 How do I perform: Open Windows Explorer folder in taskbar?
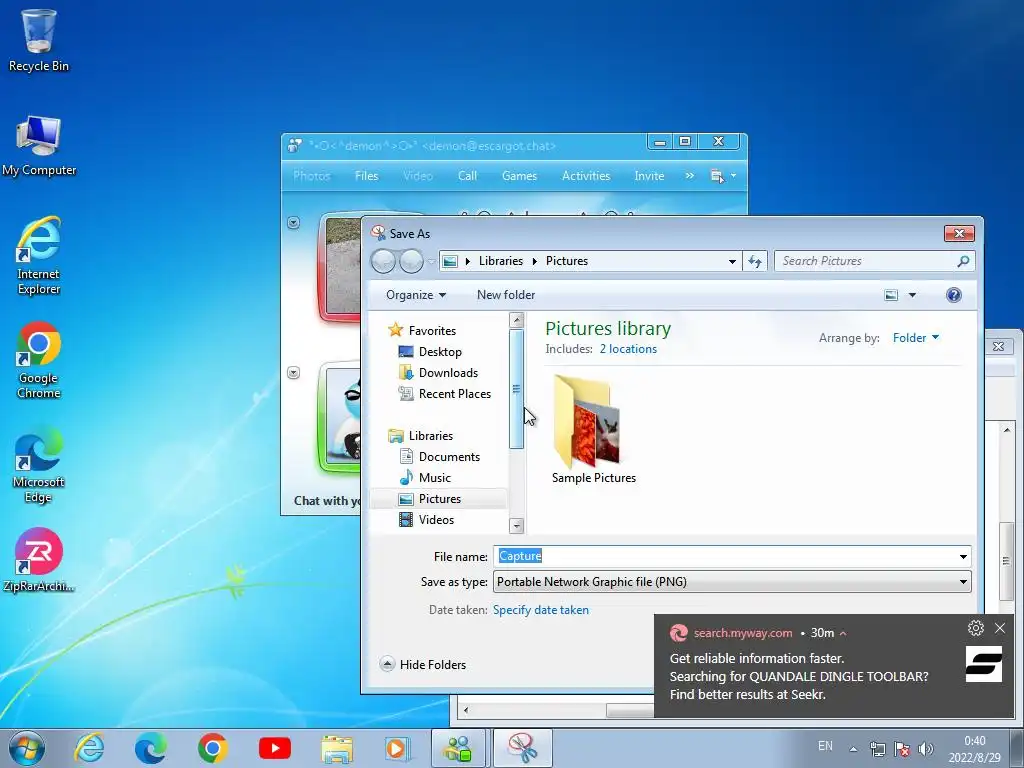(337, 748)
